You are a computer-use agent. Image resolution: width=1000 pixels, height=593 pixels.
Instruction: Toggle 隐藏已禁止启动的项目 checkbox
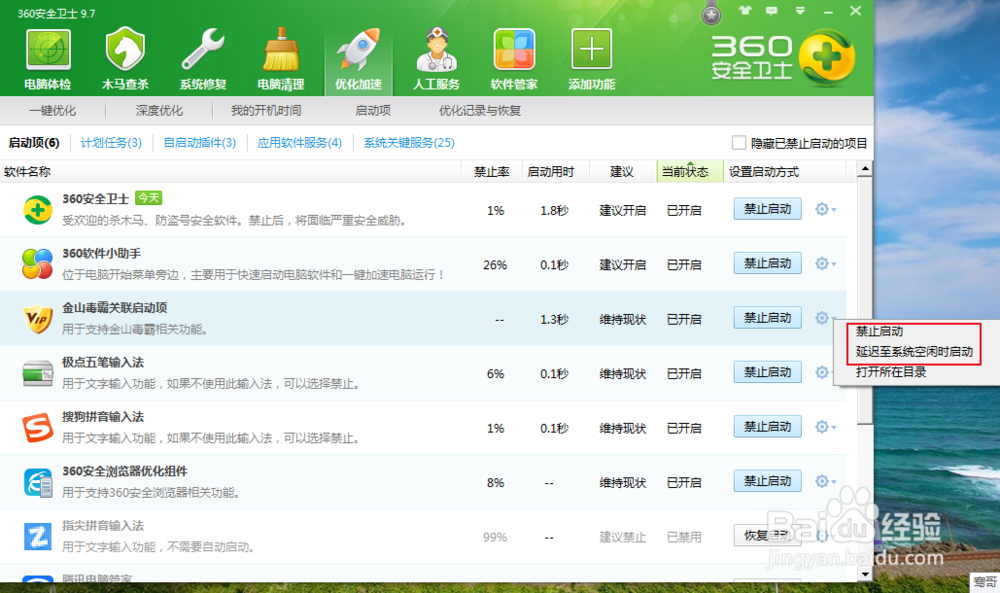739,143
